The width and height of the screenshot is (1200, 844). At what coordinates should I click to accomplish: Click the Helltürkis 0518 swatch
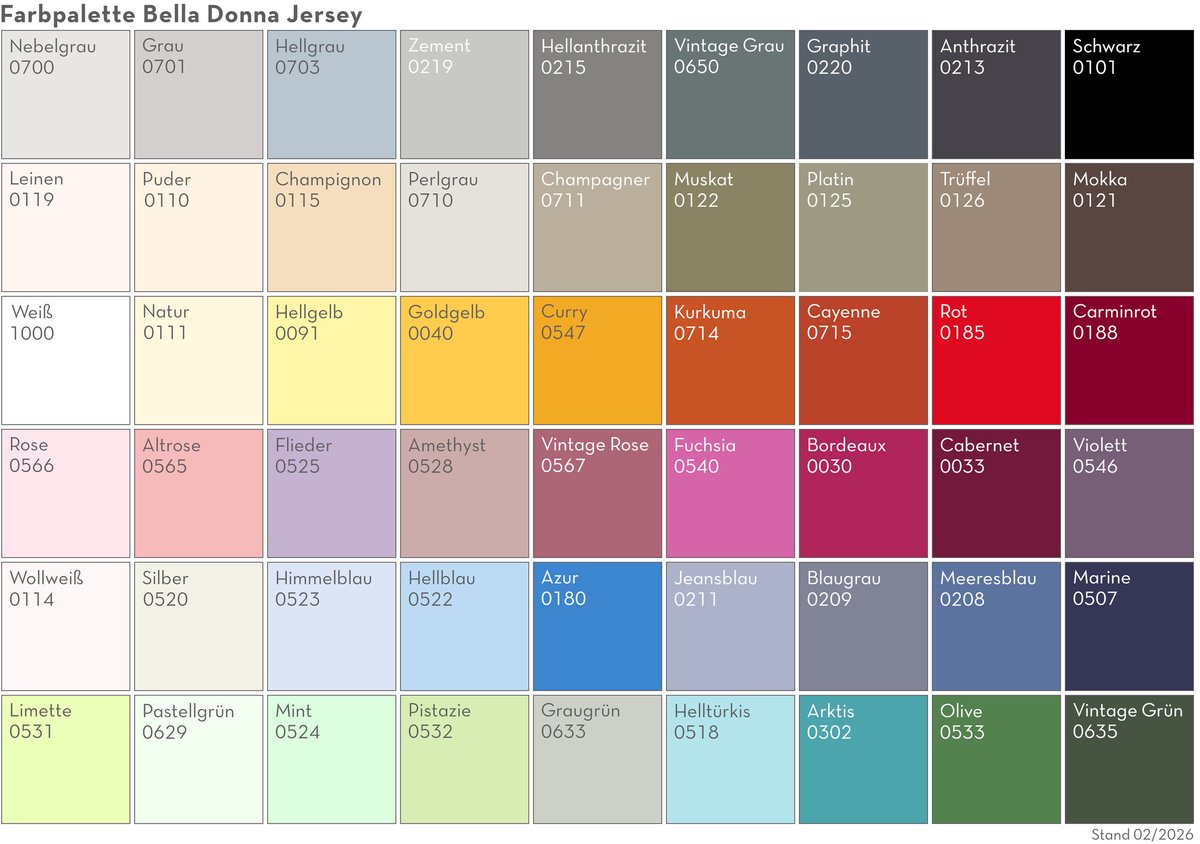731,759
